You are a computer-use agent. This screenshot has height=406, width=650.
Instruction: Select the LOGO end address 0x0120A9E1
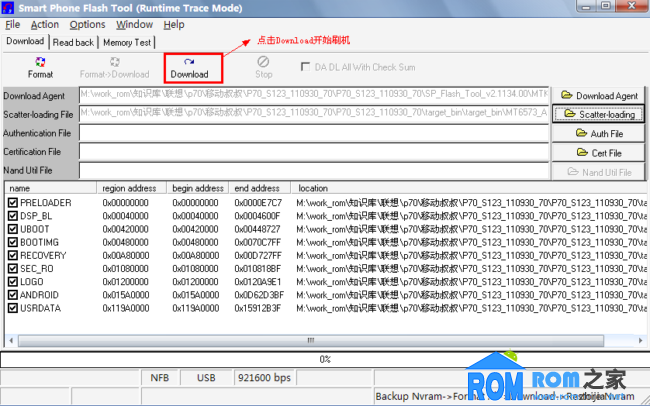point(257,282)
